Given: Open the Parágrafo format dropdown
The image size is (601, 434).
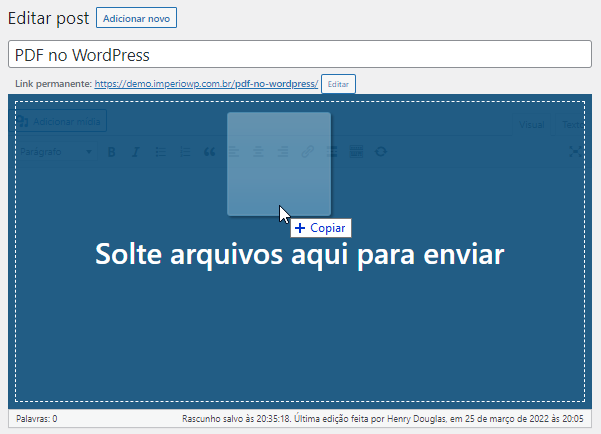Looking at the screenshot, I should pyautogui.click(x=56, y=152).
